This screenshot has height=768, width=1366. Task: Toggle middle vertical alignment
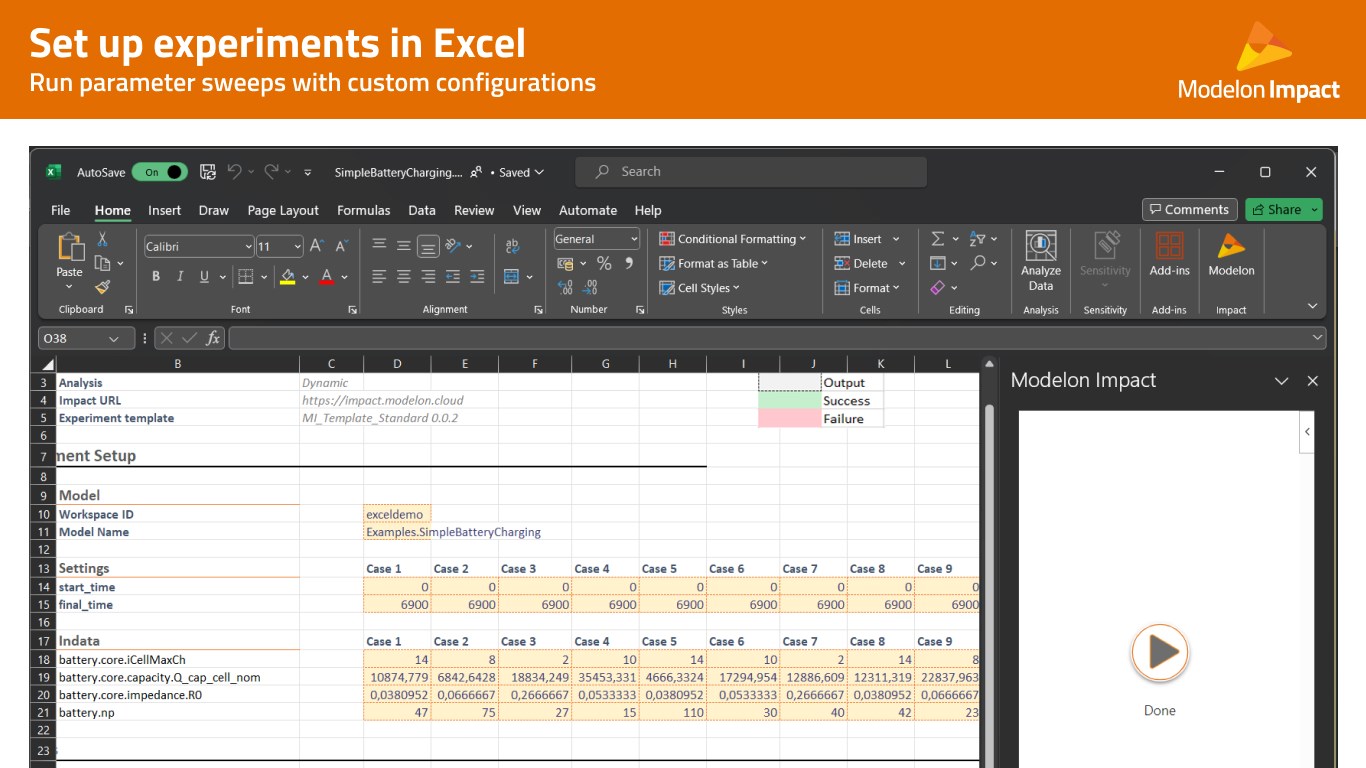point(403,246)
